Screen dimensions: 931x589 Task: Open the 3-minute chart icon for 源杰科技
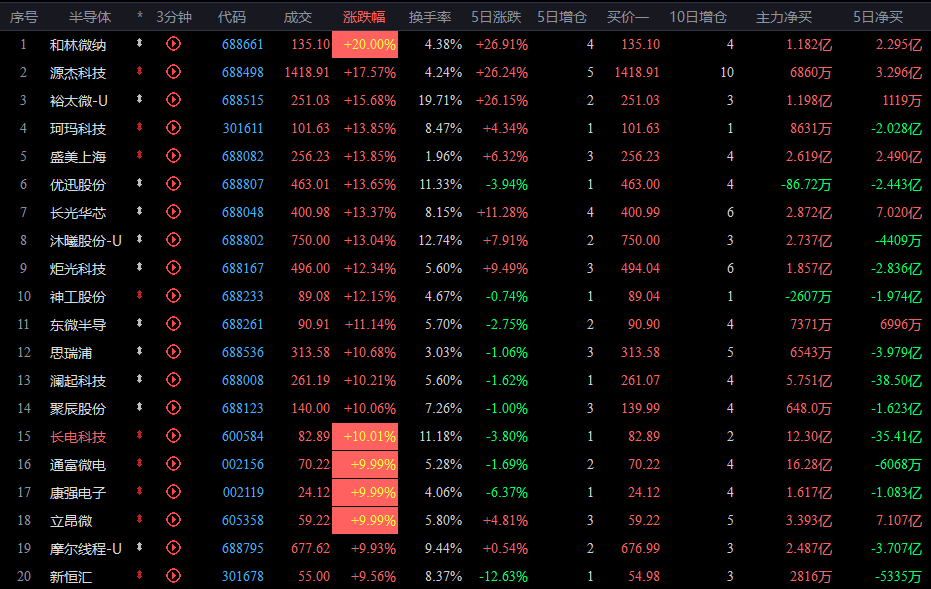[173, 72]
